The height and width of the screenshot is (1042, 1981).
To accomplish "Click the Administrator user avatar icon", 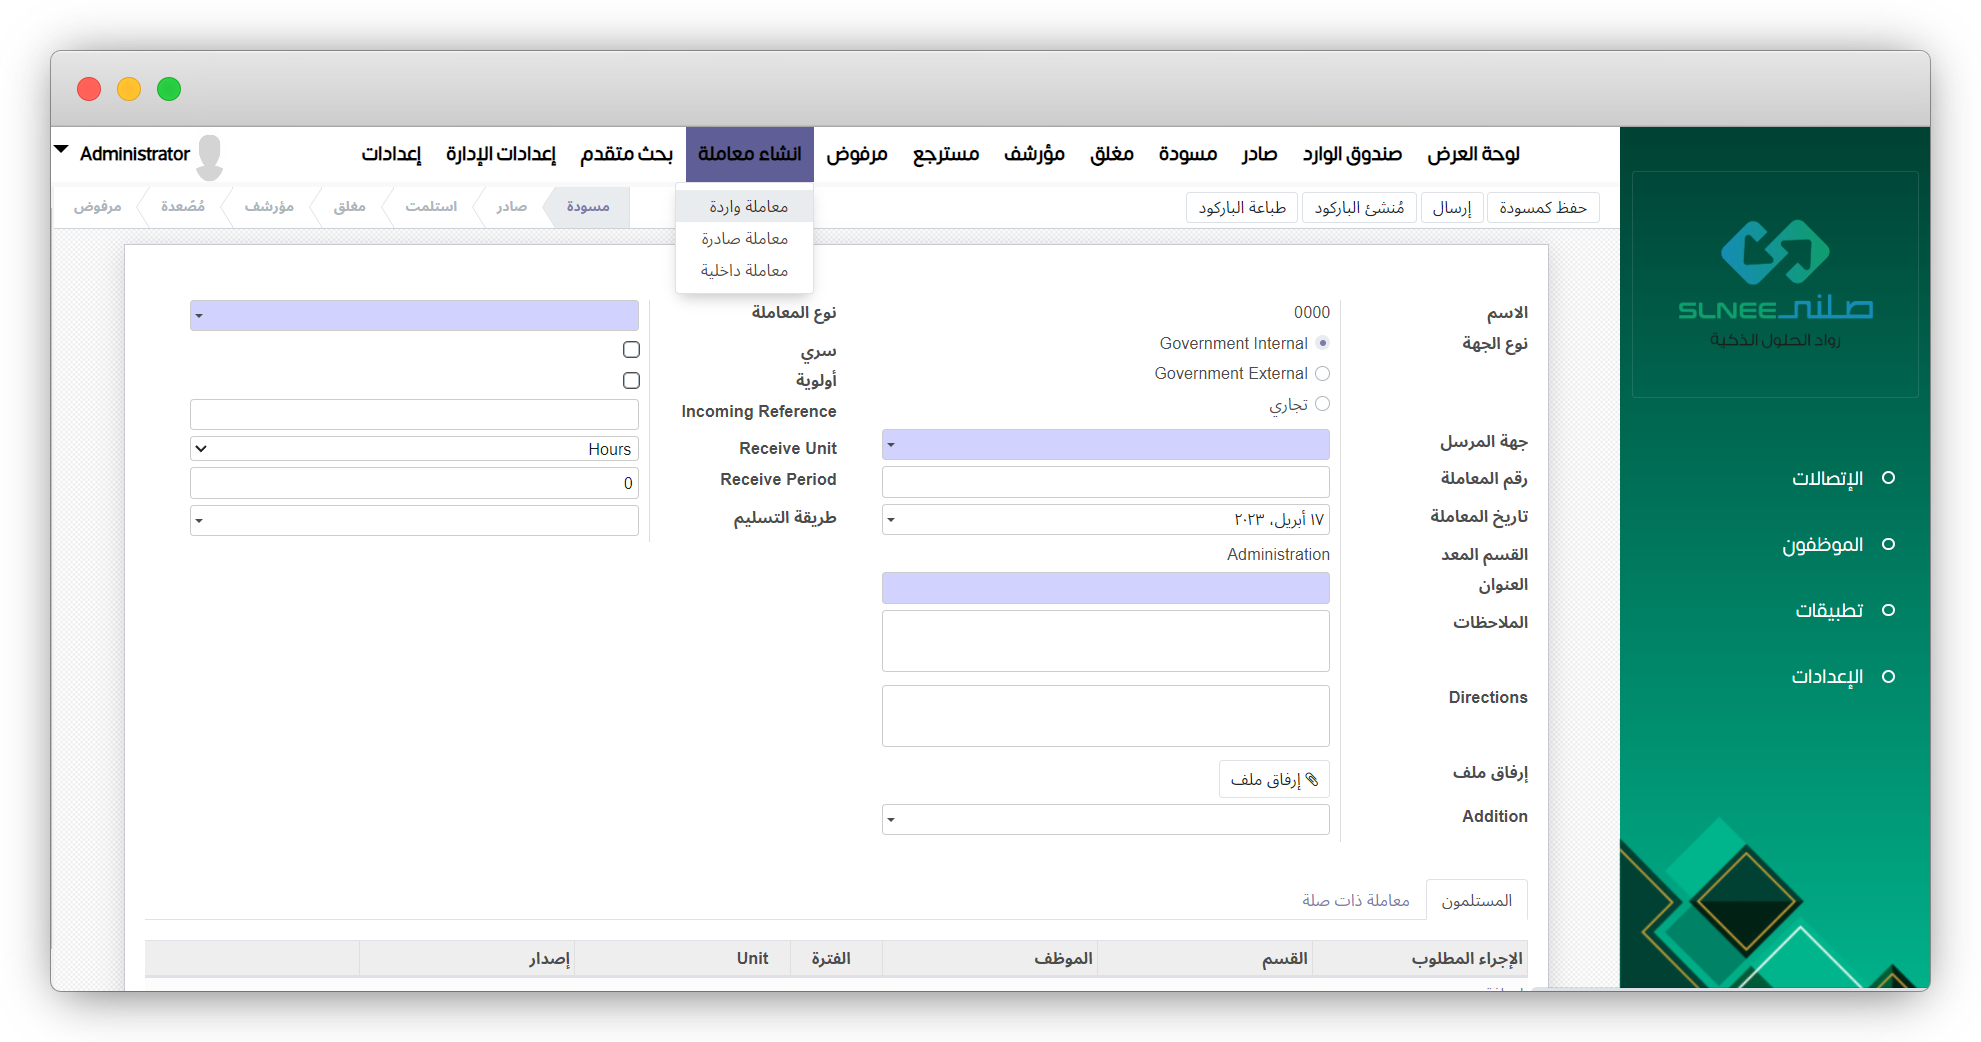I will point(210,156).
